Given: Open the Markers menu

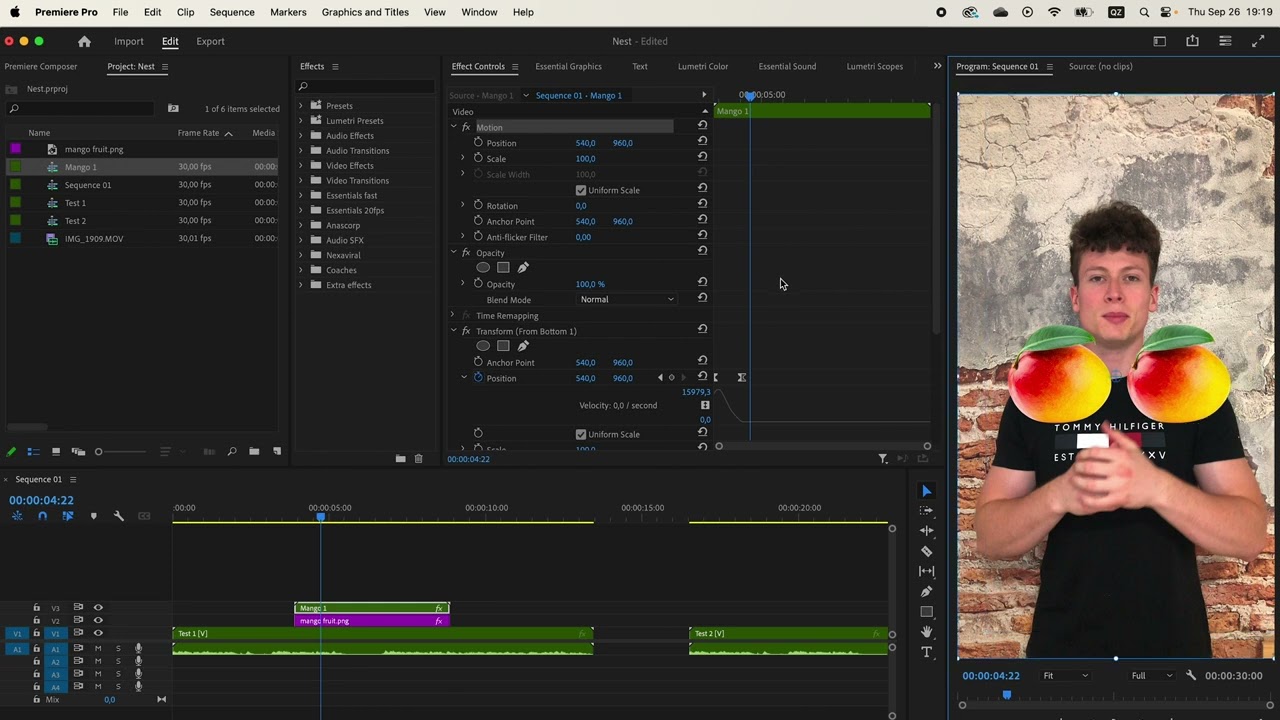Looking at the screenshot, I should point(288,12).
